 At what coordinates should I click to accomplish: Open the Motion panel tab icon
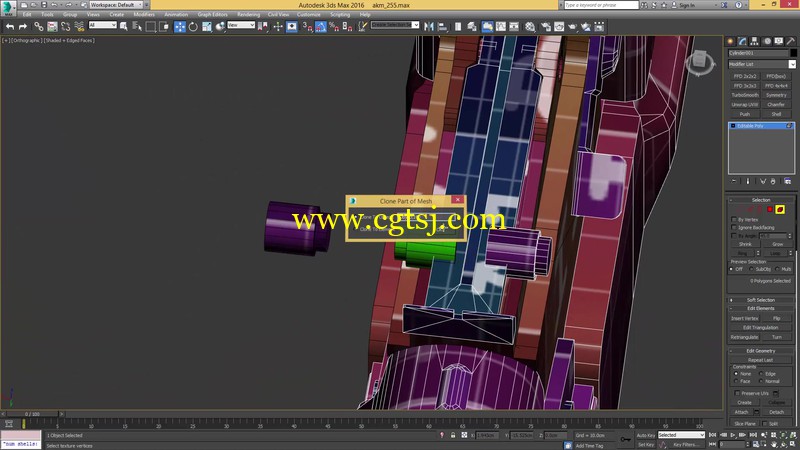[x=767, y=41]
